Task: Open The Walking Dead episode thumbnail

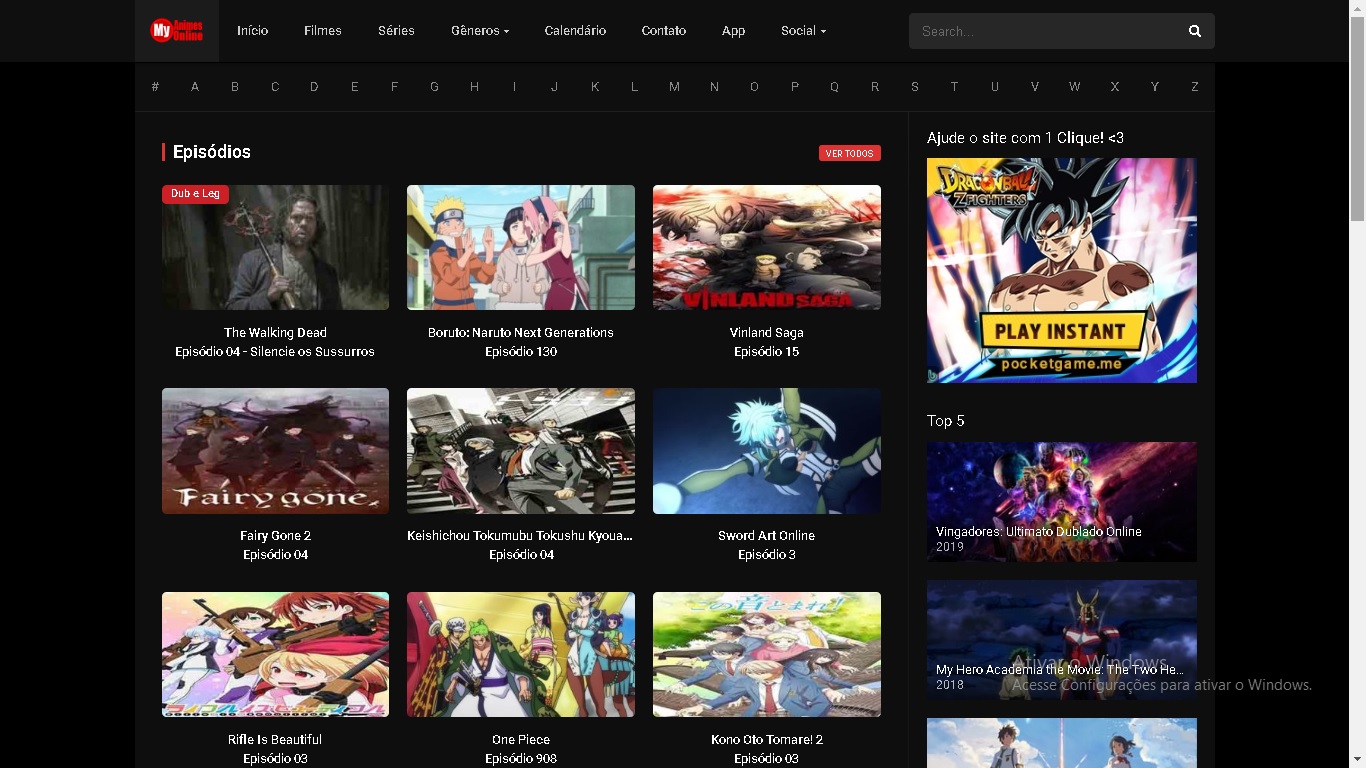Action: coord(275,247)
